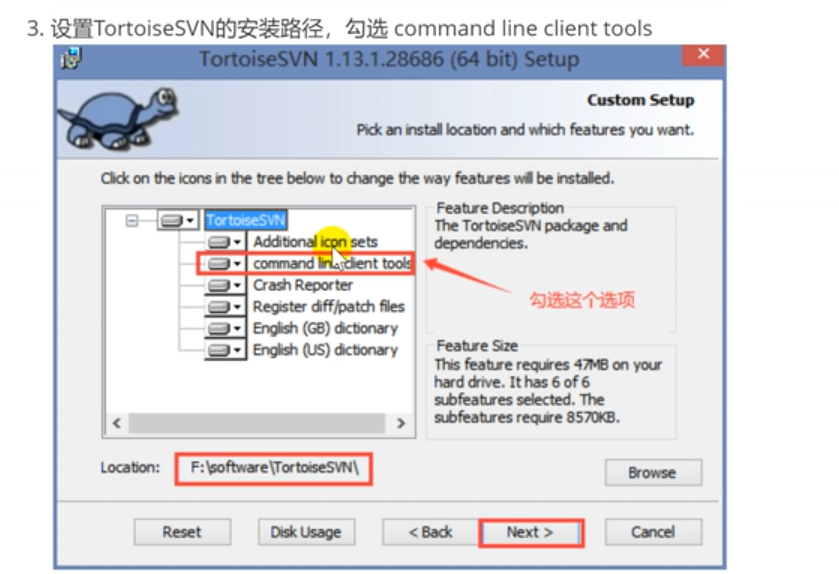Viewport: 839px width, 574px height.
Task: Open the TortoiseSVN root feature drive icon
Action: tap(179, 220)
